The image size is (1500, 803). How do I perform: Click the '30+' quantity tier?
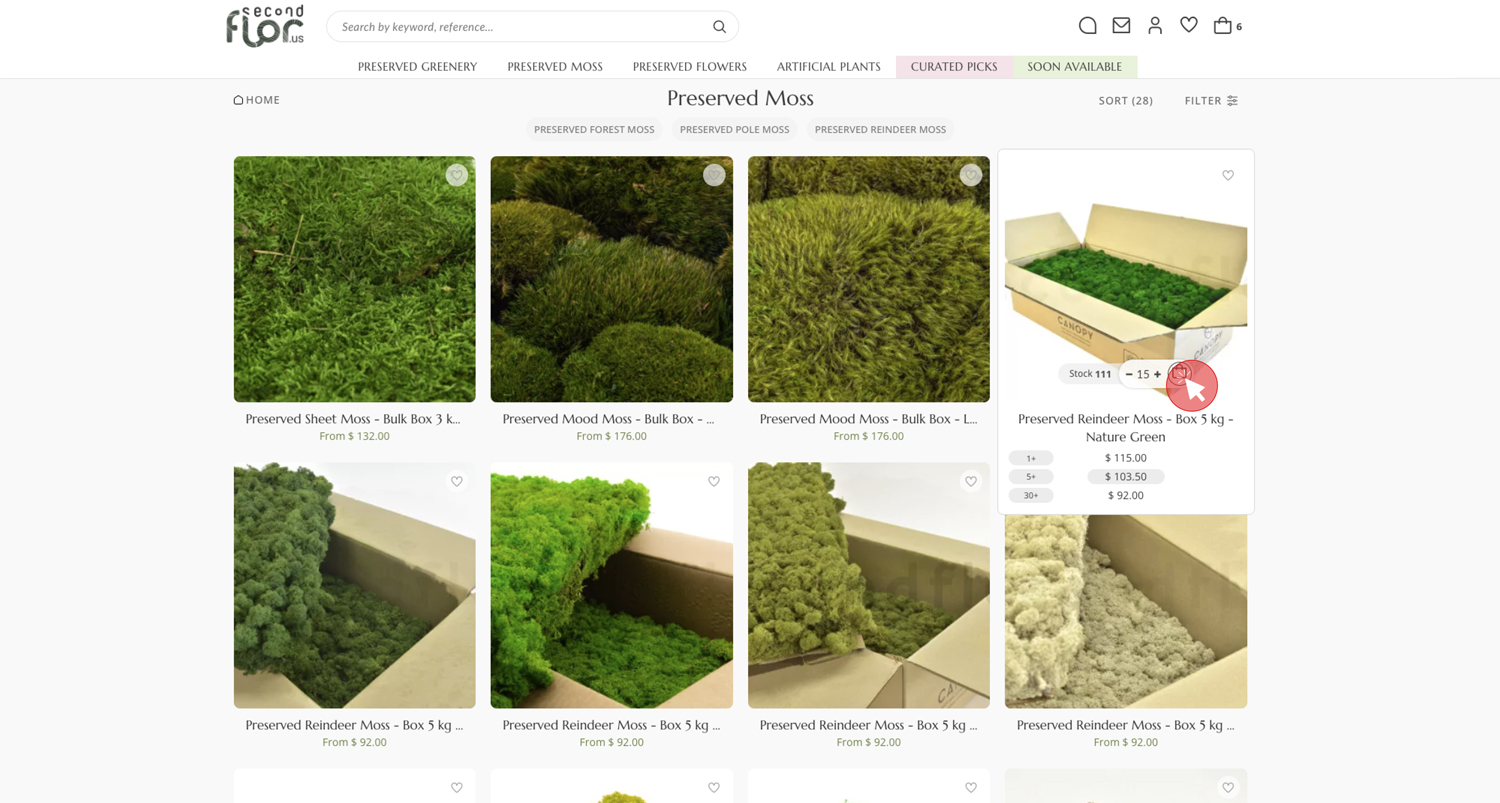pos(1031,496)
